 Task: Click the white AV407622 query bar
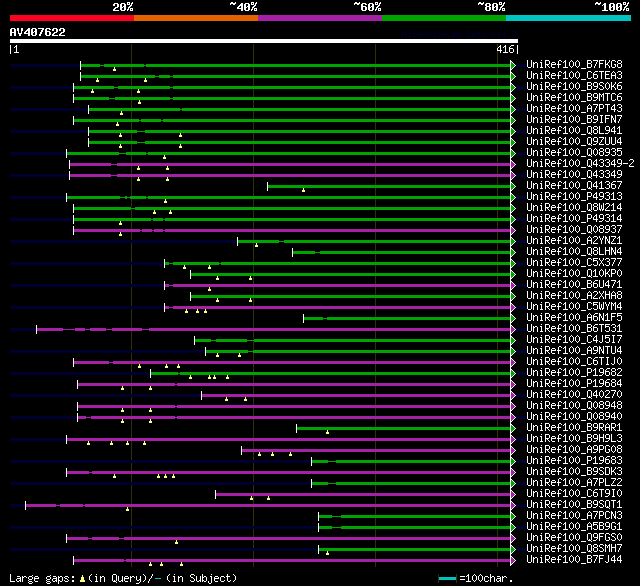click(264, 41)
